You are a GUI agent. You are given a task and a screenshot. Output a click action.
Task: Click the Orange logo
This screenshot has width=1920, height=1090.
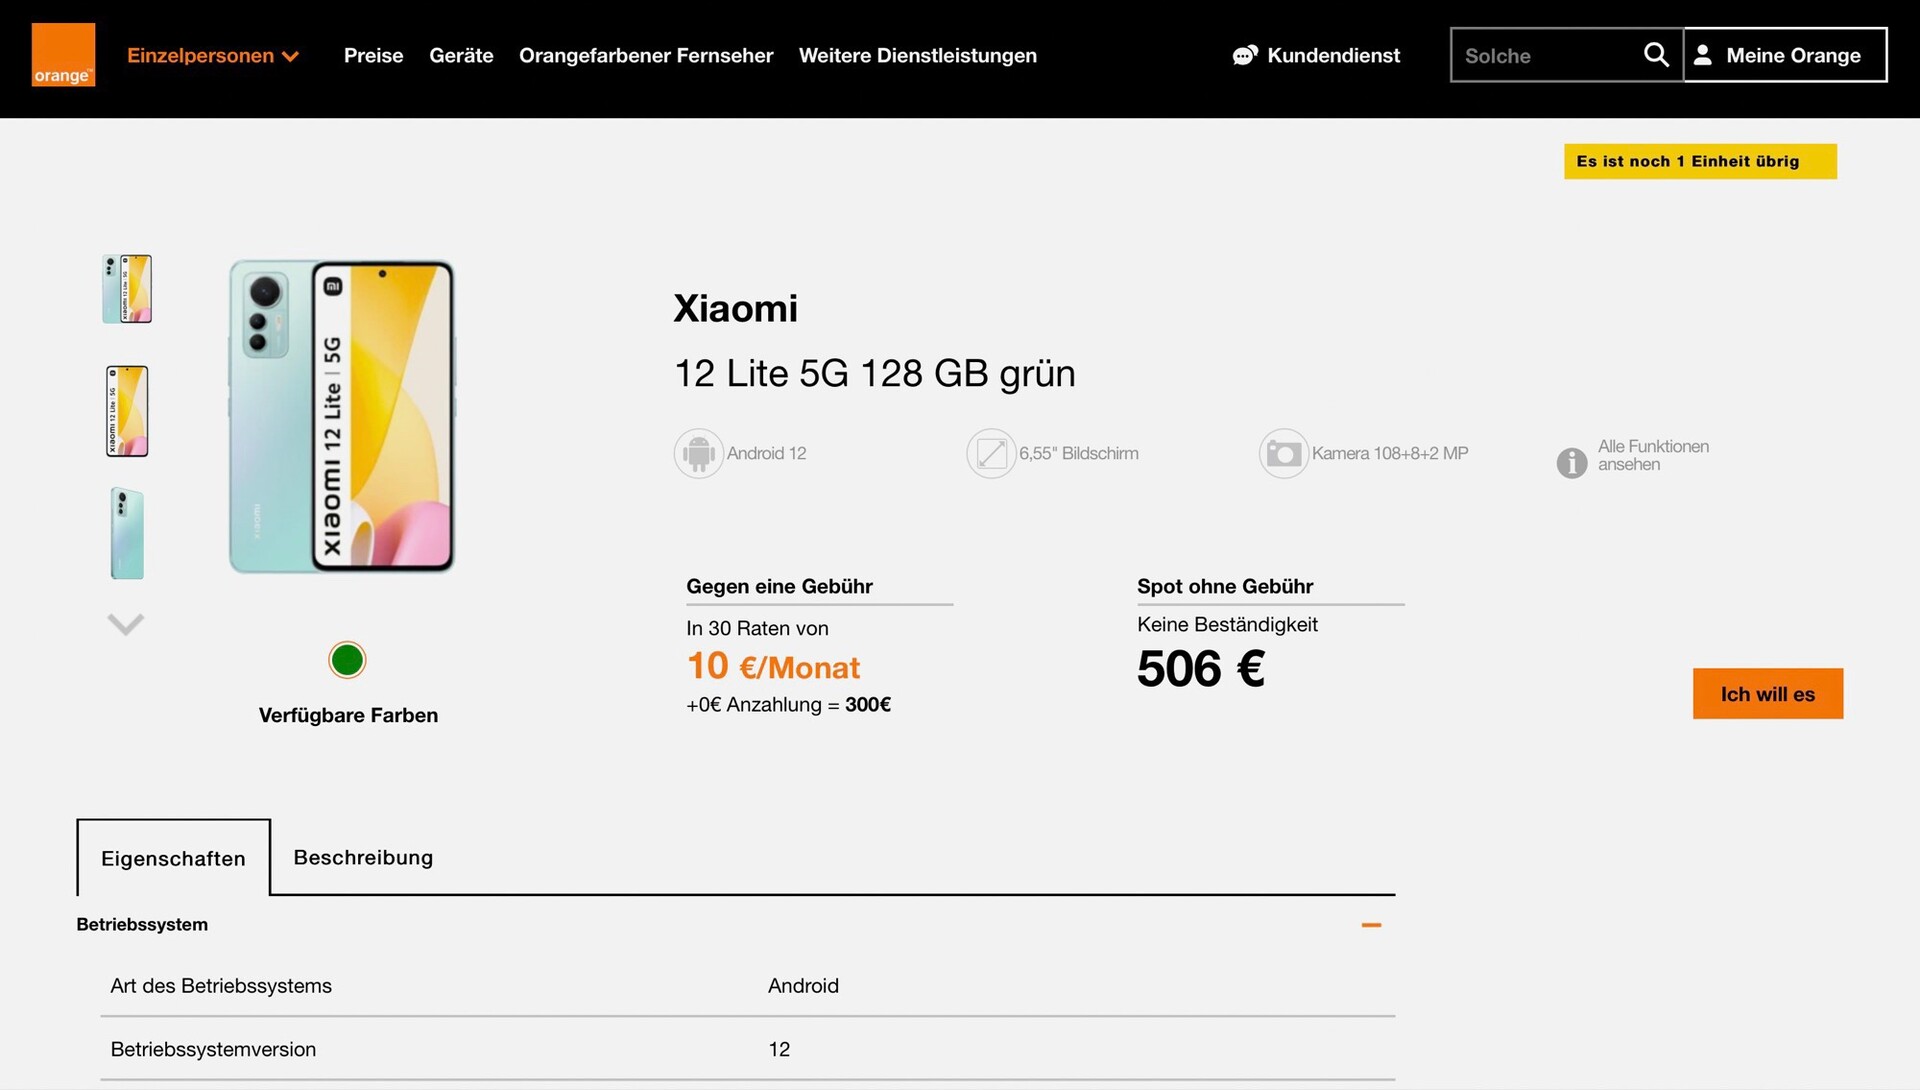[63, 55]
